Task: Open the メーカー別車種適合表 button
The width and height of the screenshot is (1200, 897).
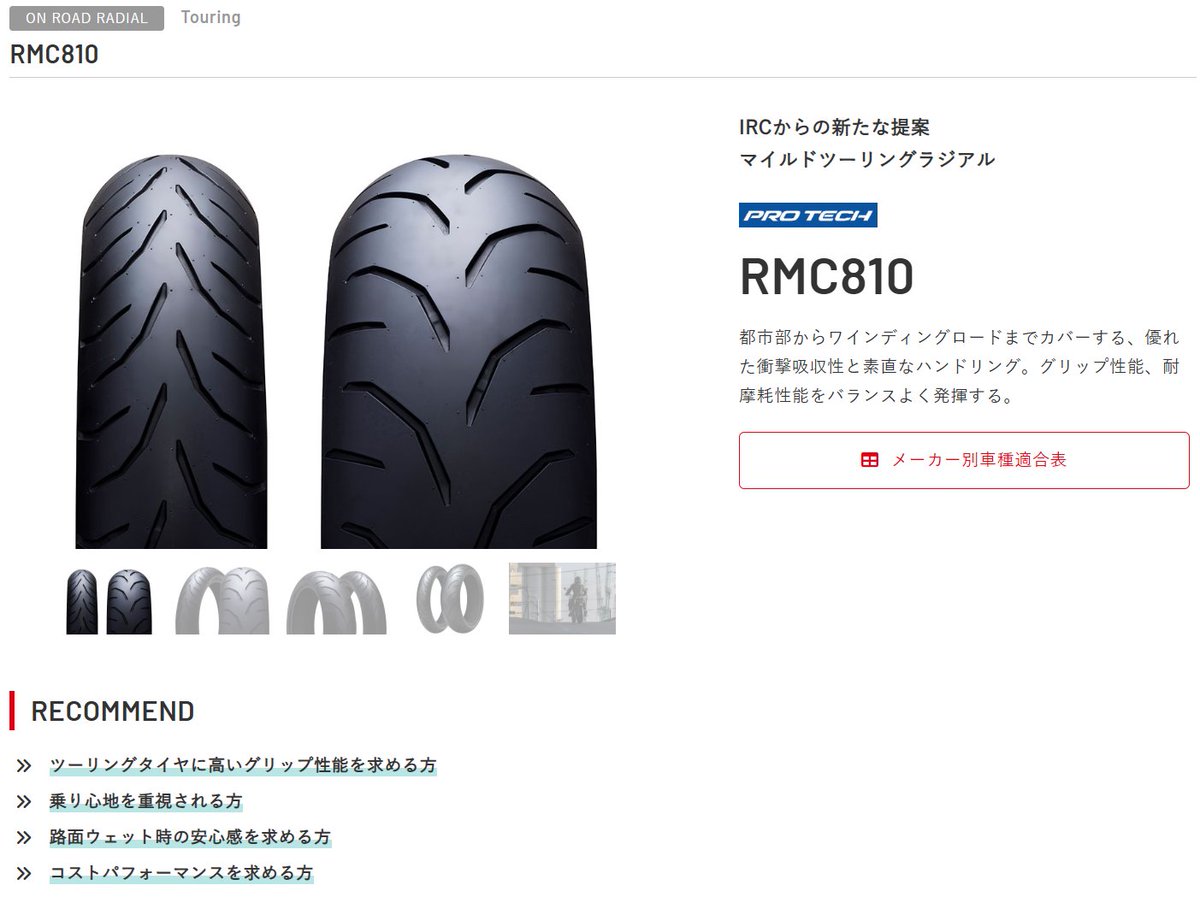Action: [964, 460]
